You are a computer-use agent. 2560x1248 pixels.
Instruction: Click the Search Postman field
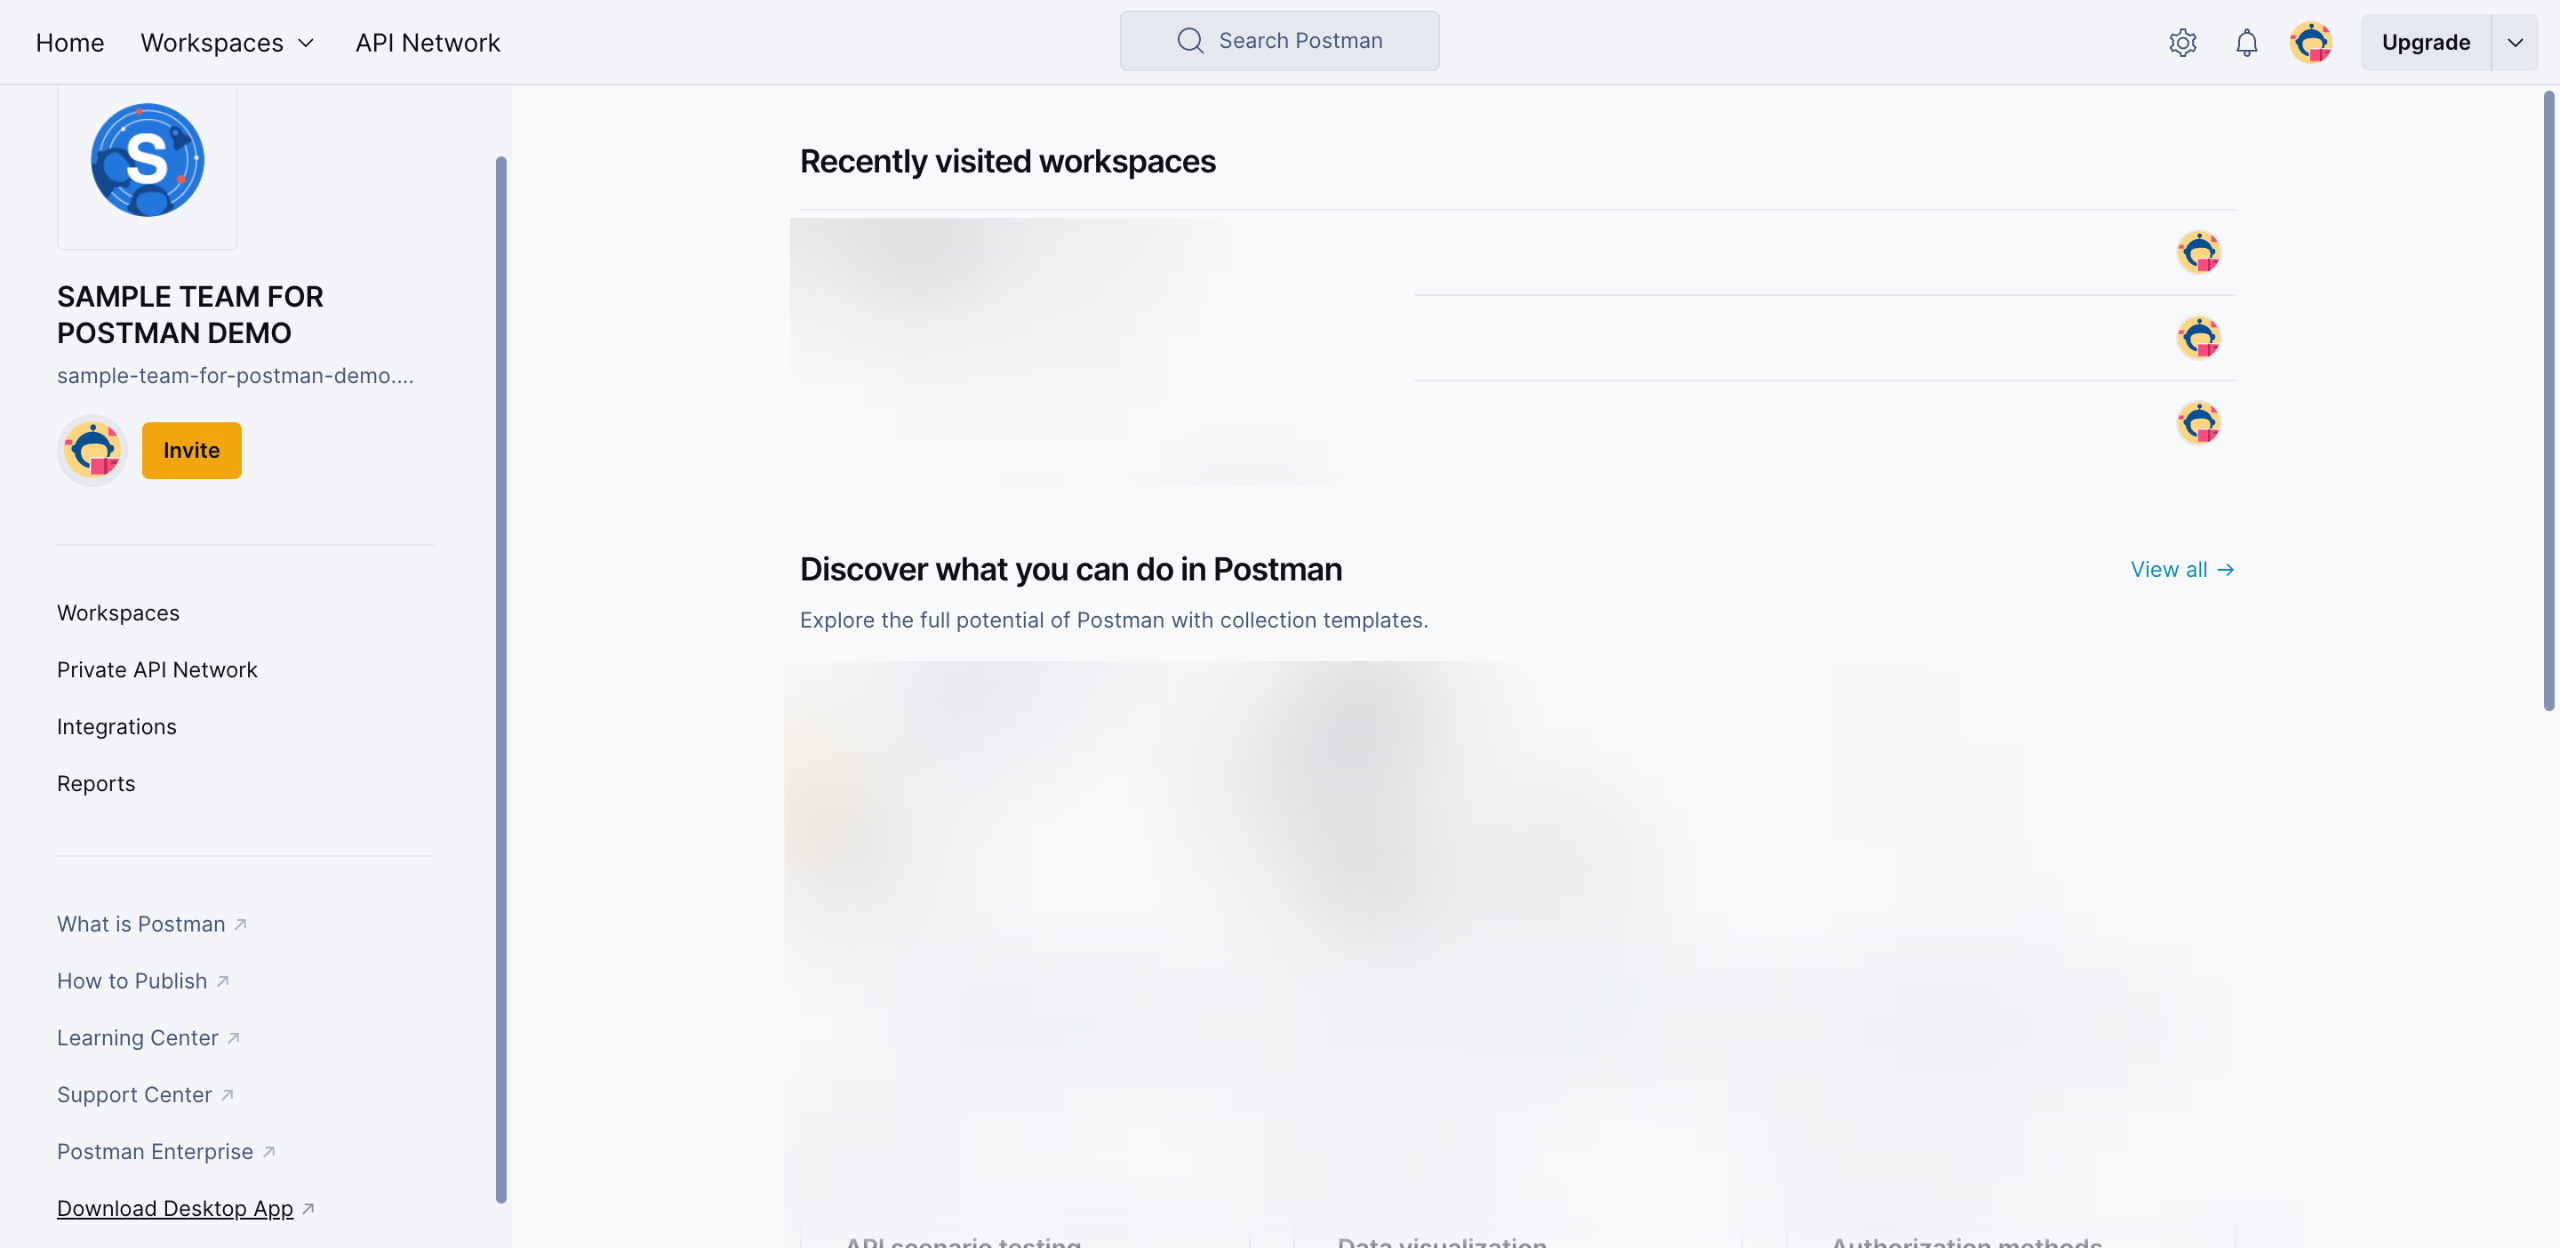(x=1300, y=40)
